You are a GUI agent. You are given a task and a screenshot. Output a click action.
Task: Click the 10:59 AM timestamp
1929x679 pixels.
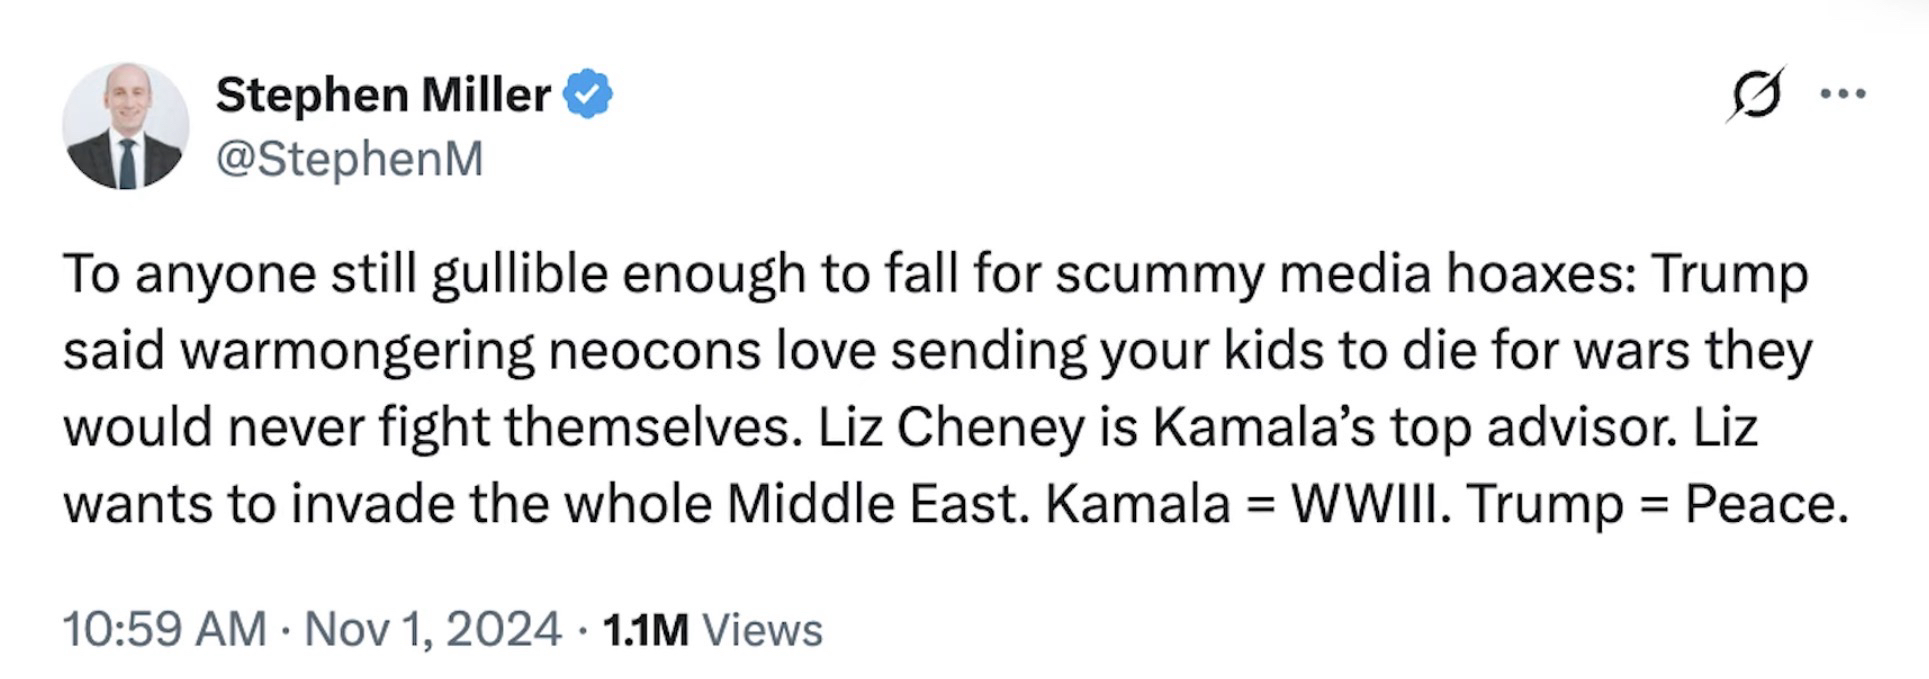pyautogui.click(x=164, y=629)
